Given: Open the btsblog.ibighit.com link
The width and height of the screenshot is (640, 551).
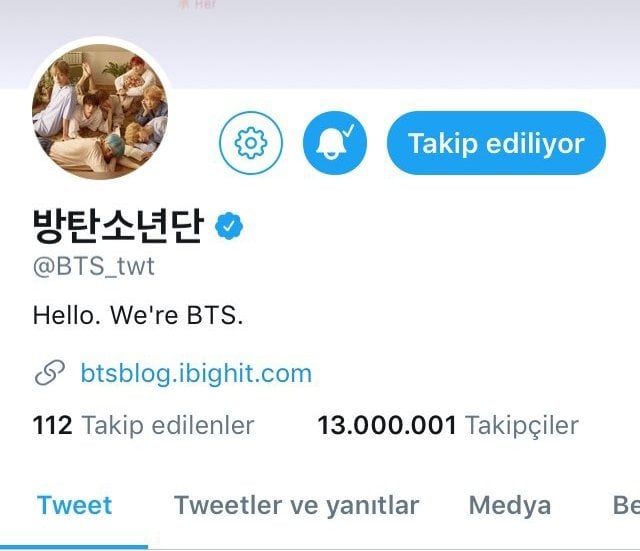Looking at the screenshot, I should [x=196, y=373].
